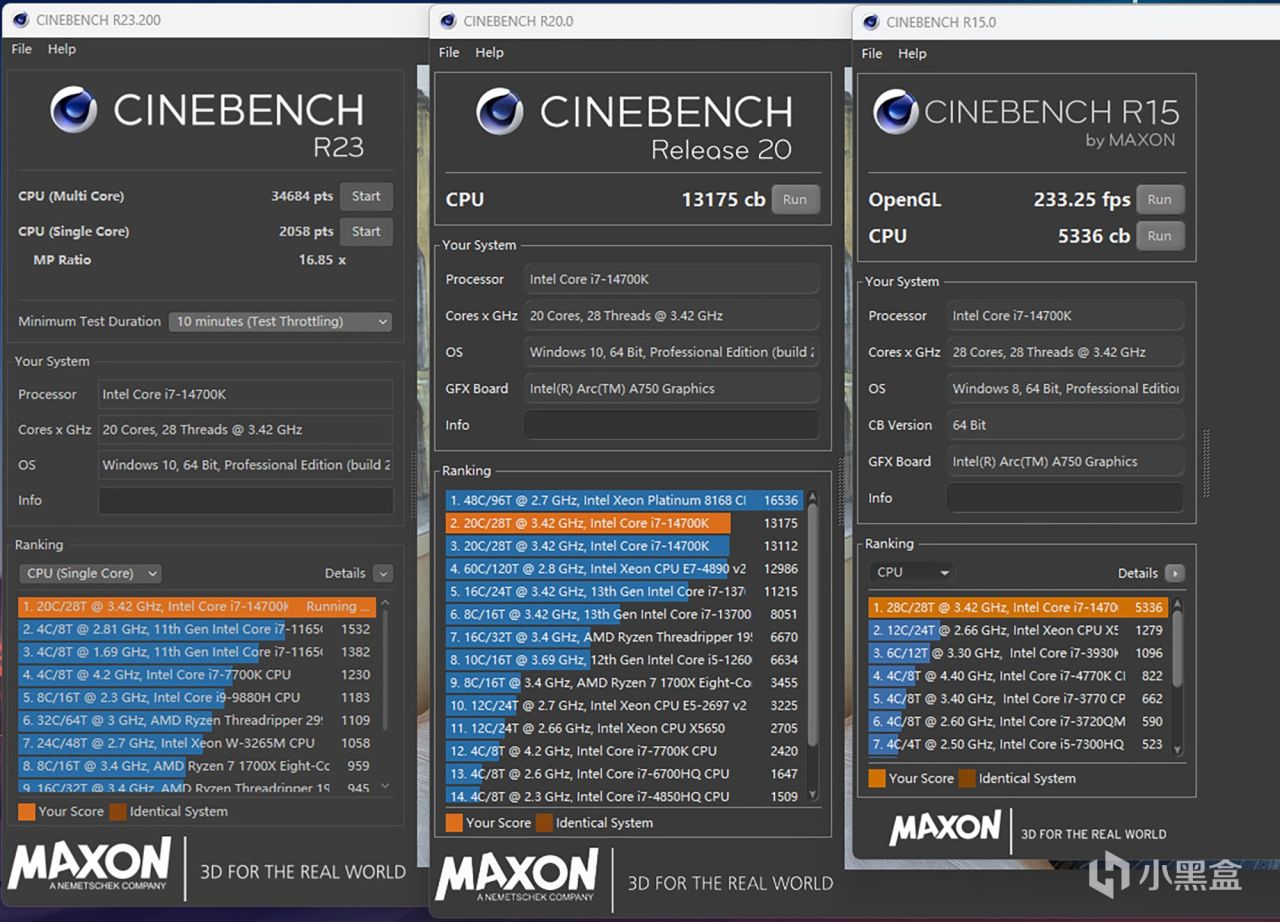Viewport: 1280px width, 922px height.
Task: Click the Info field in Cinebench R23
Action: 246,500
